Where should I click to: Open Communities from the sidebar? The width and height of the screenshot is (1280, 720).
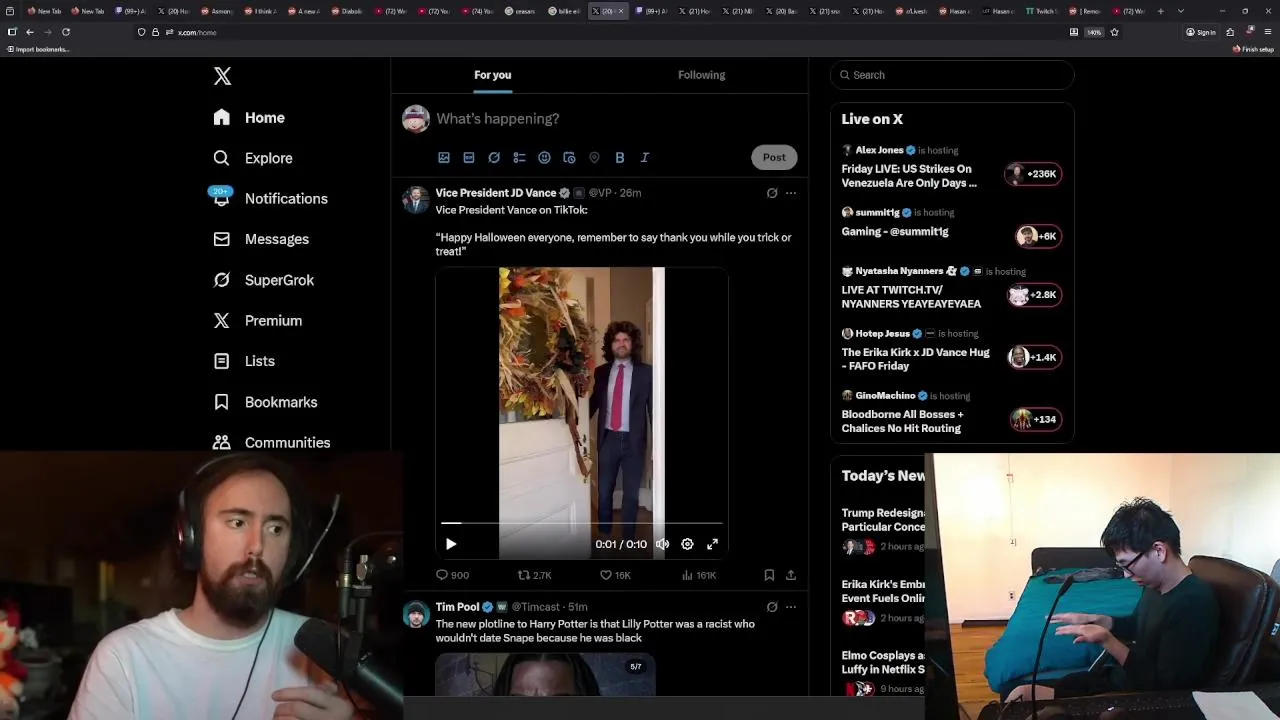pos(272,442)
